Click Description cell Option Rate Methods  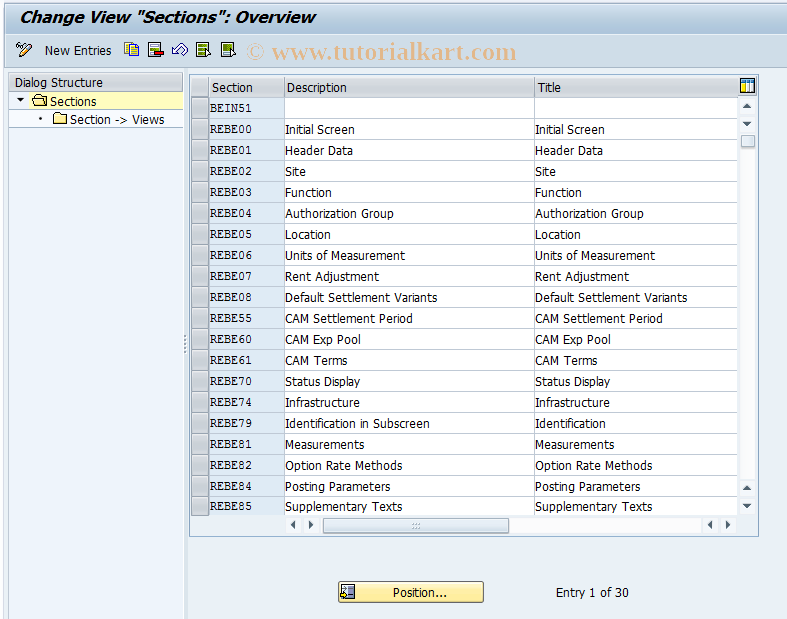tap(409, 467)
